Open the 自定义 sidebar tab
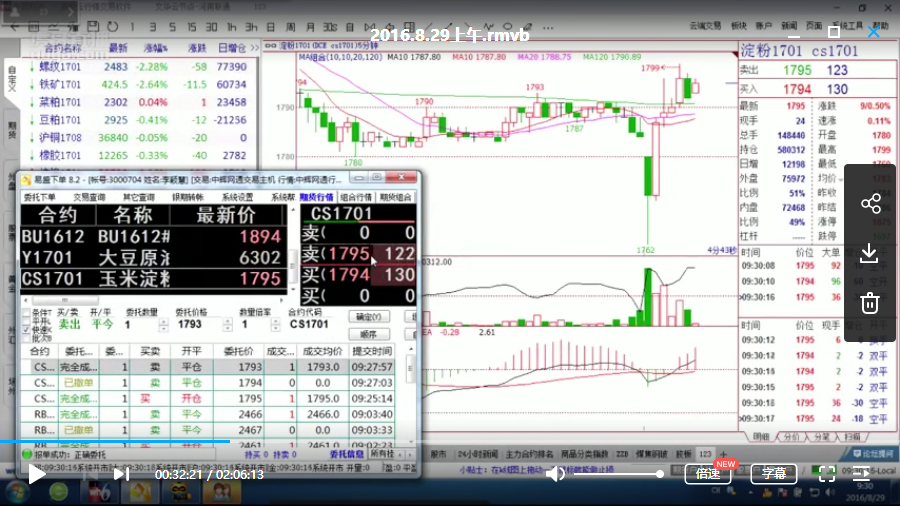This screenshot has width=900, height=506. 12,79
